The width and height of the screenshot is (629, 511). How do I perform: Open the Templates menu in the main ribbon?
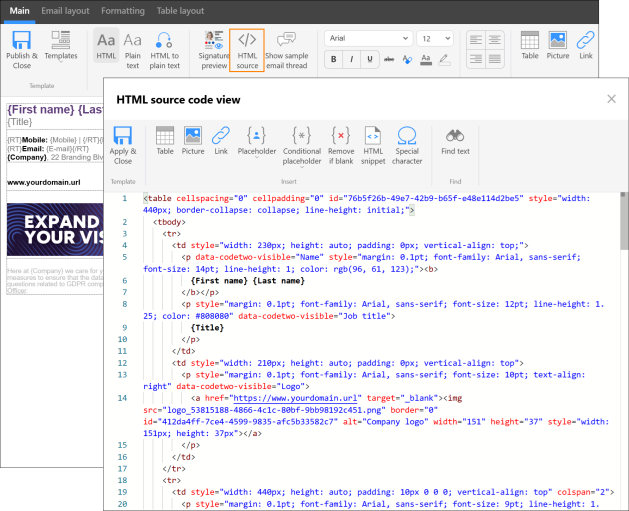pyautogui.click(x=61, y=47)
